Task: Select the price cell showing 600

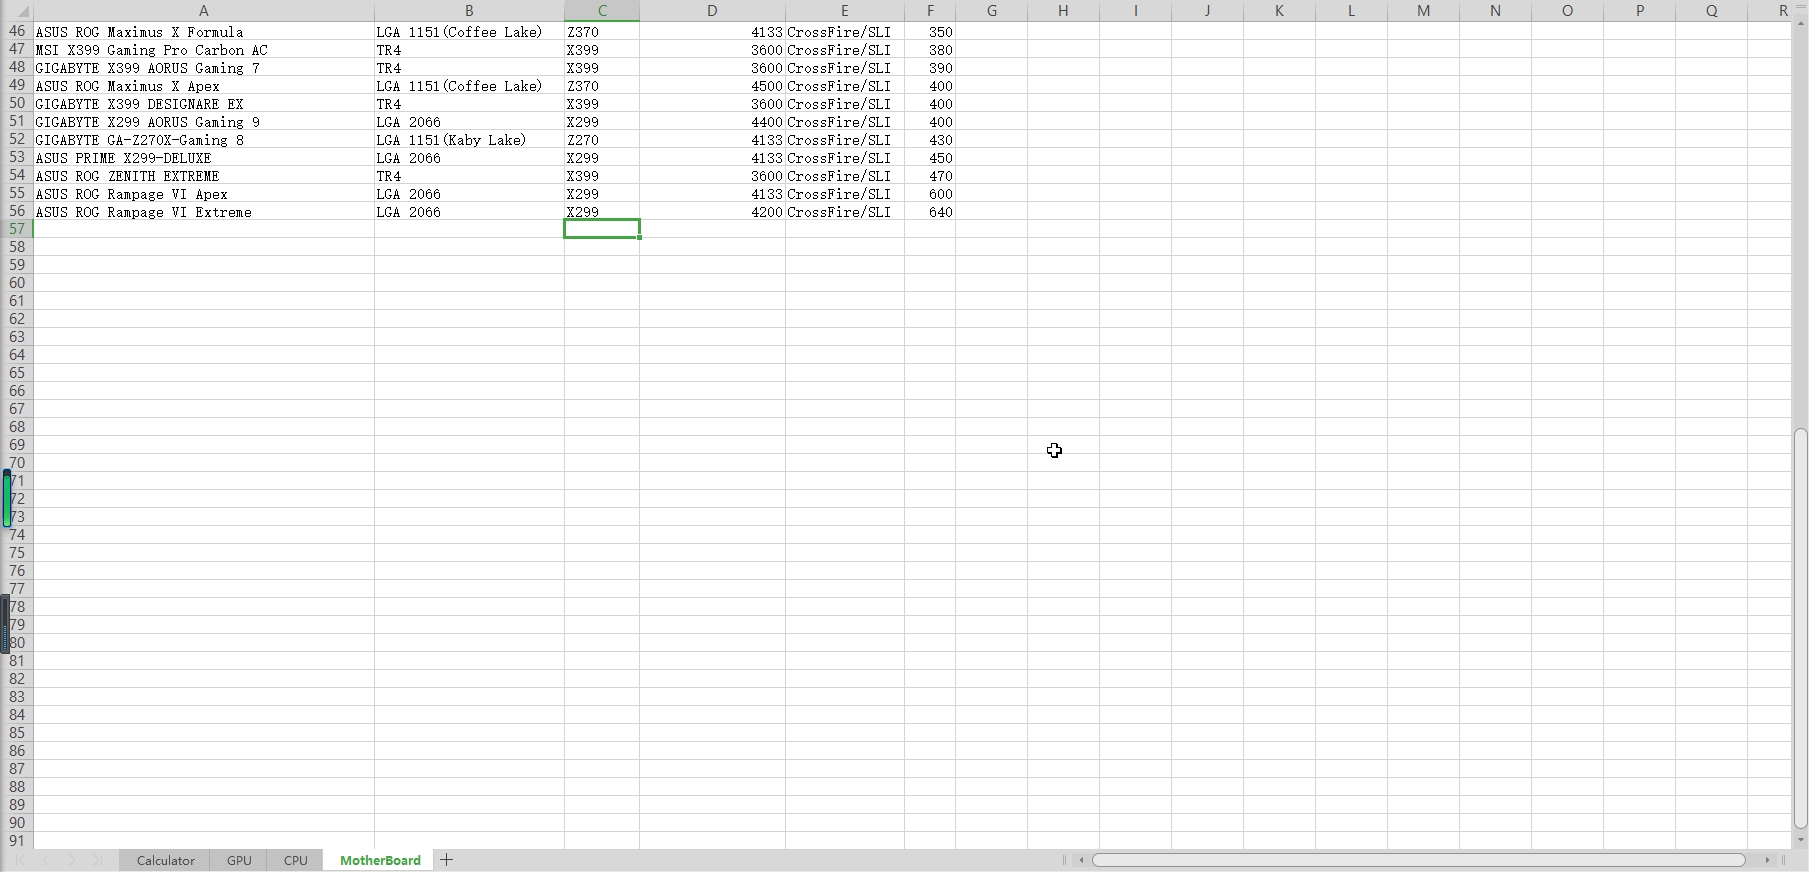Action: [x=930, y=194]
